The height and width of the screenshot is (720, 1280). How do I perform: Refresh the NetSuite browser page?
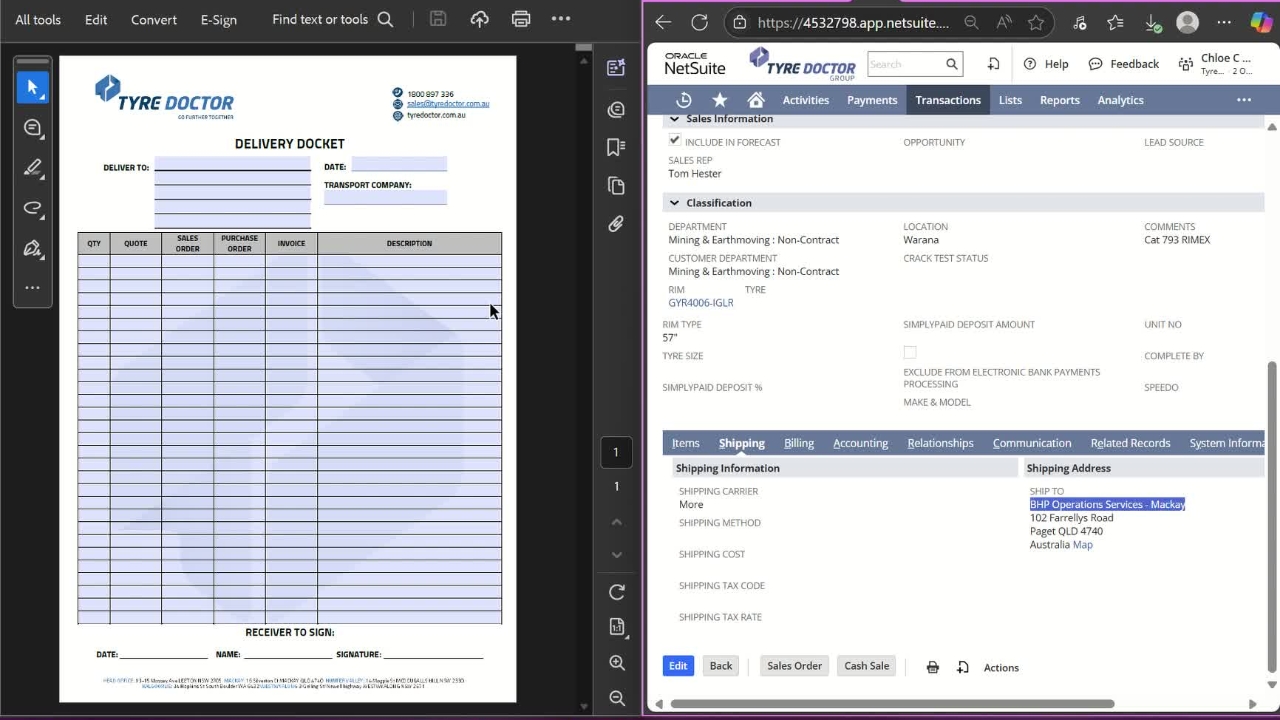pyautogui.click(x=699, y=22)
